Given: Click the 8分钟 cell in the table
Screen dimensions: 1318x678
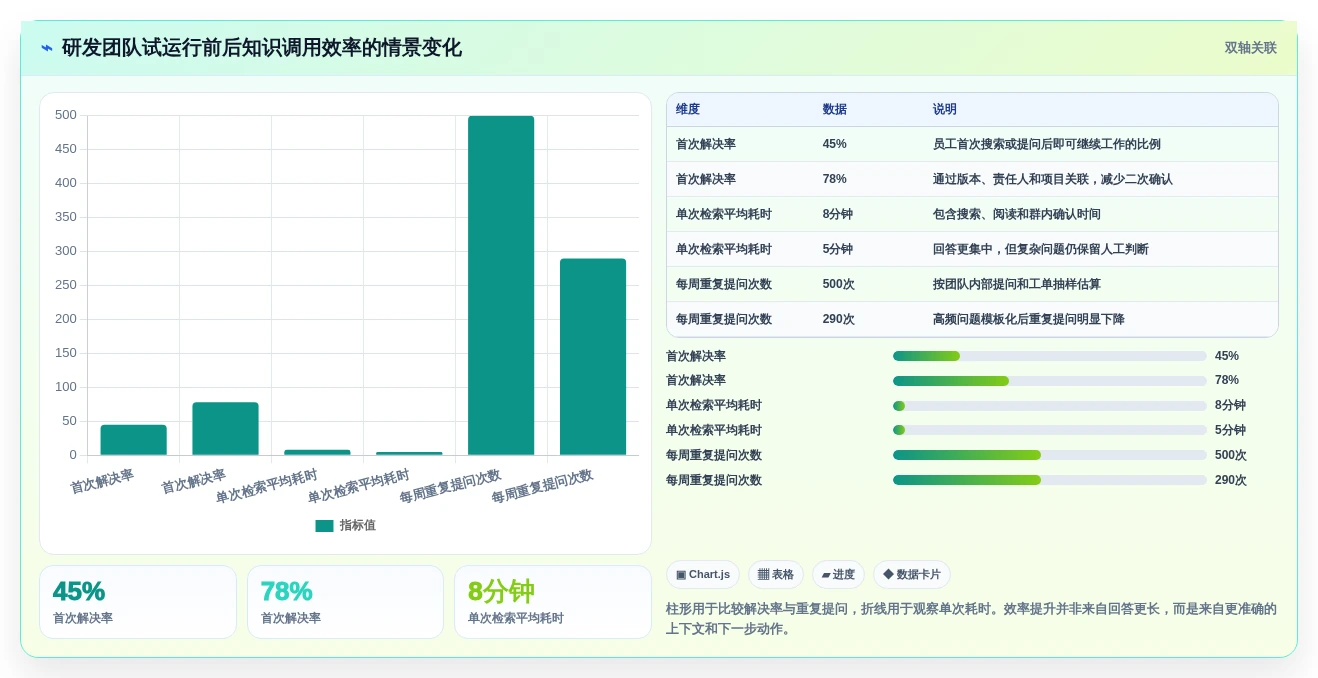Looking at the screenshot, I should point(838,214).
